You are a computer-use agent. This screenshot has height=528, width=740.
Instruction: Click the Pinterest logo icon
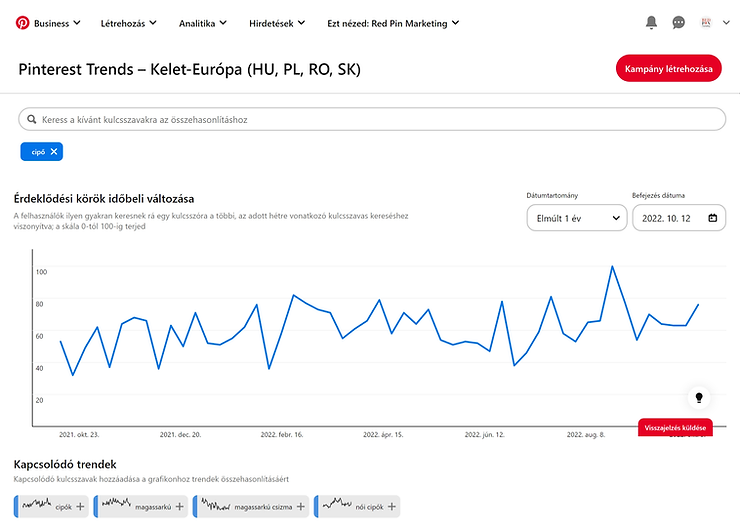(x=22, y=23)
